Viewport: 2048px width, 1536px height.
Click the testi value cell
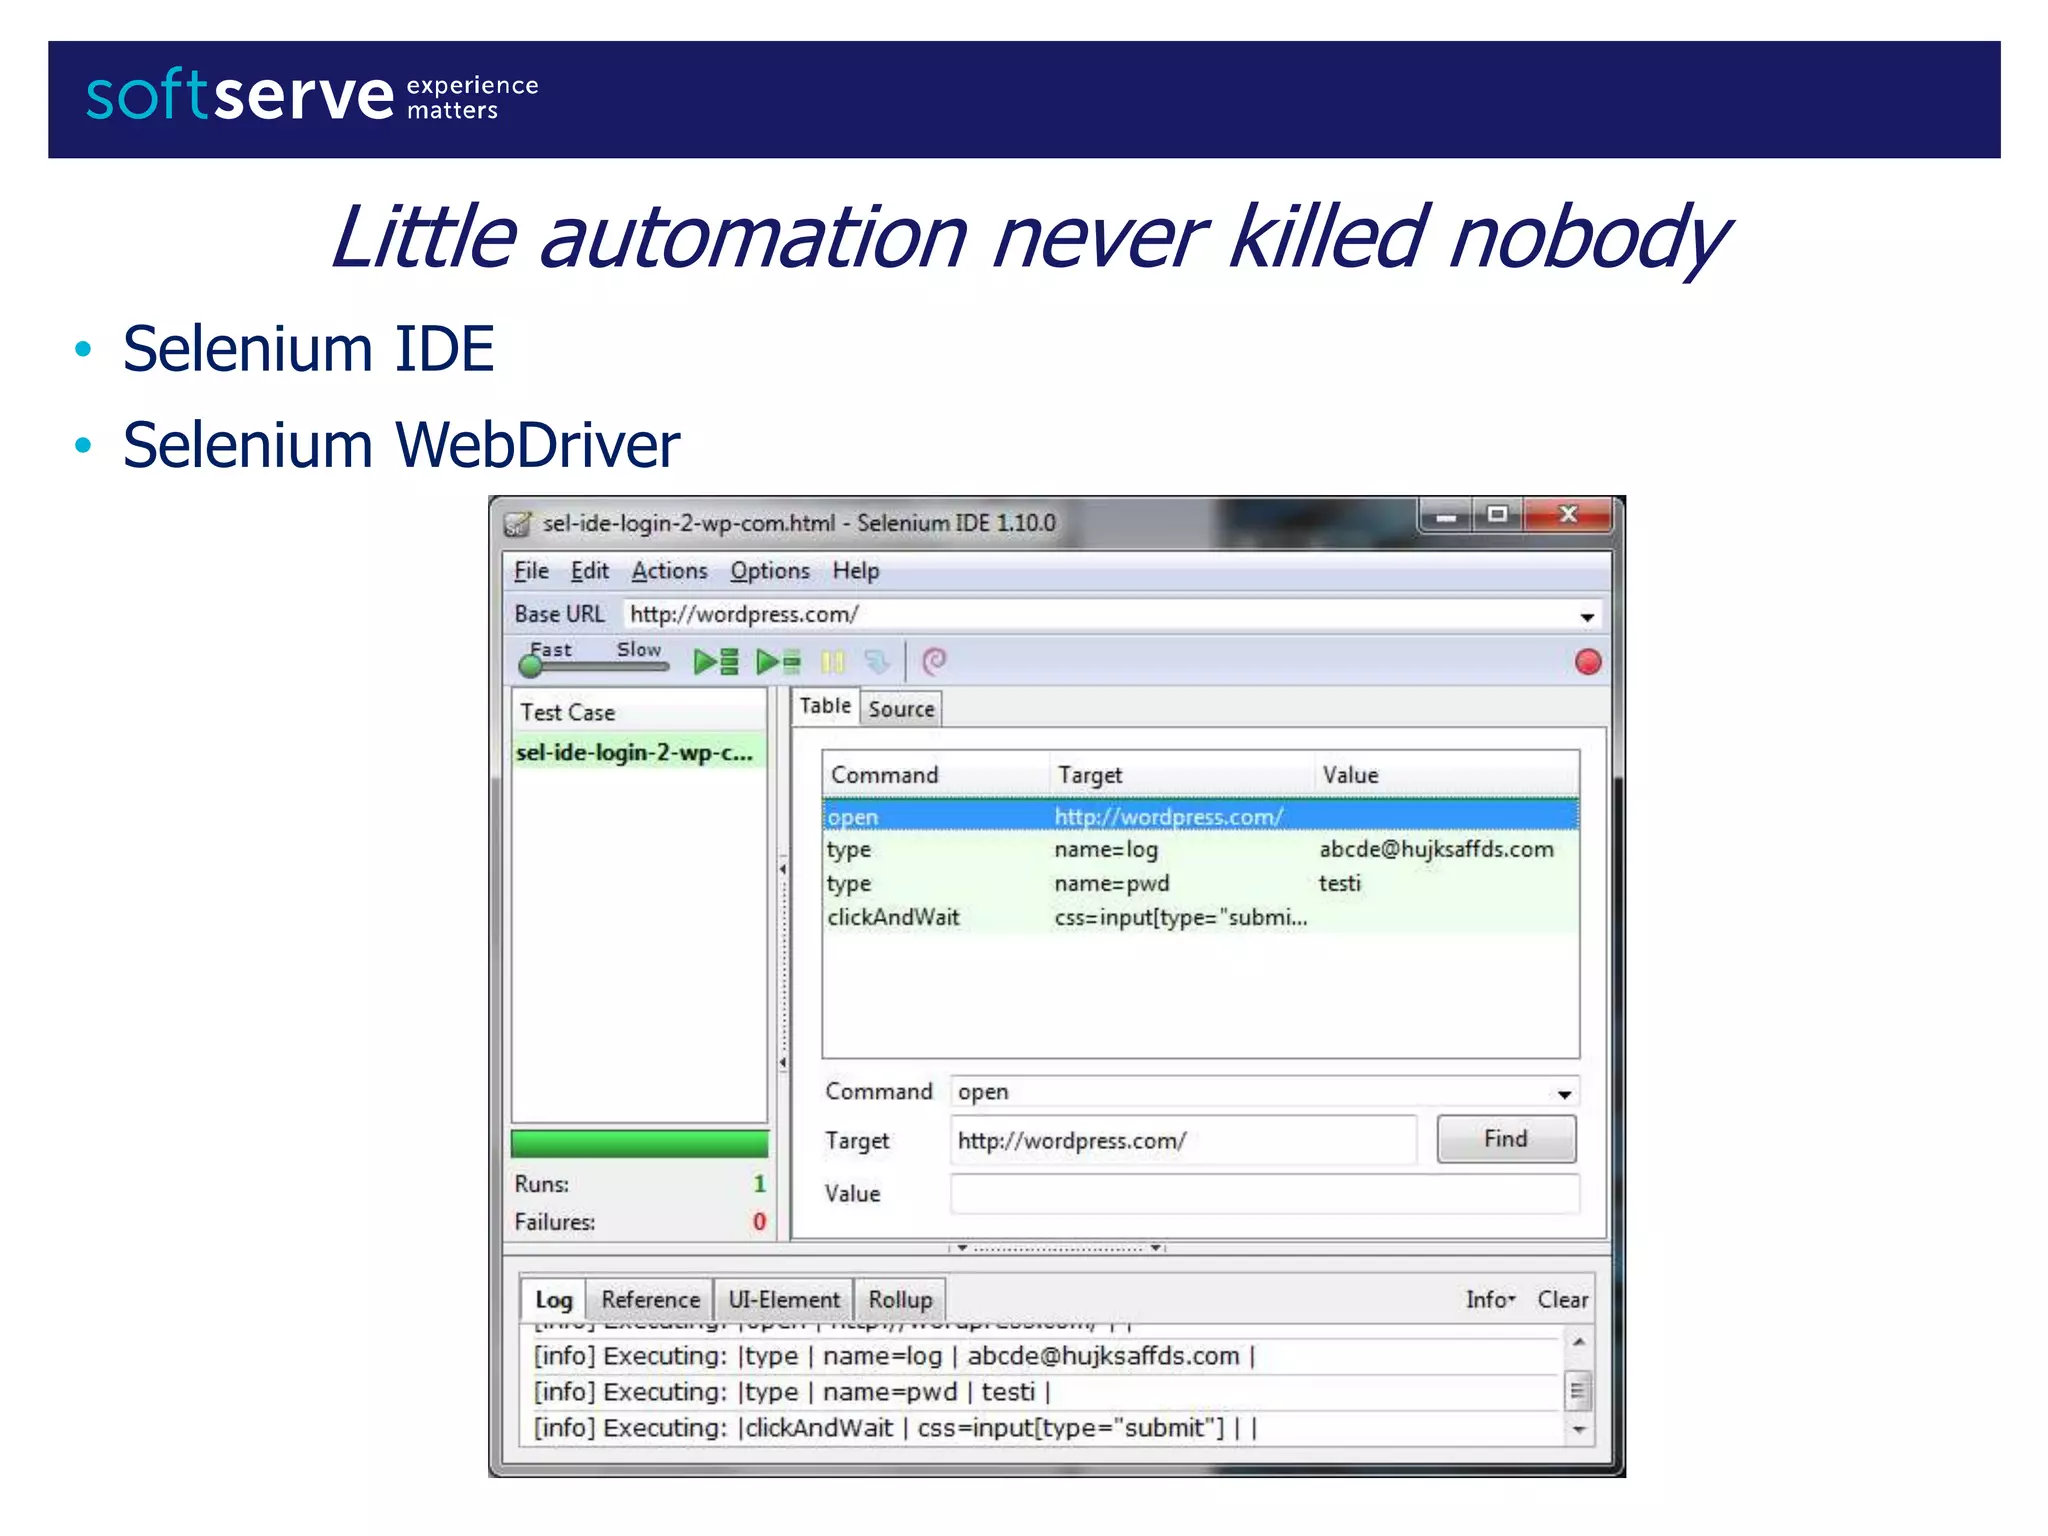1339,883
